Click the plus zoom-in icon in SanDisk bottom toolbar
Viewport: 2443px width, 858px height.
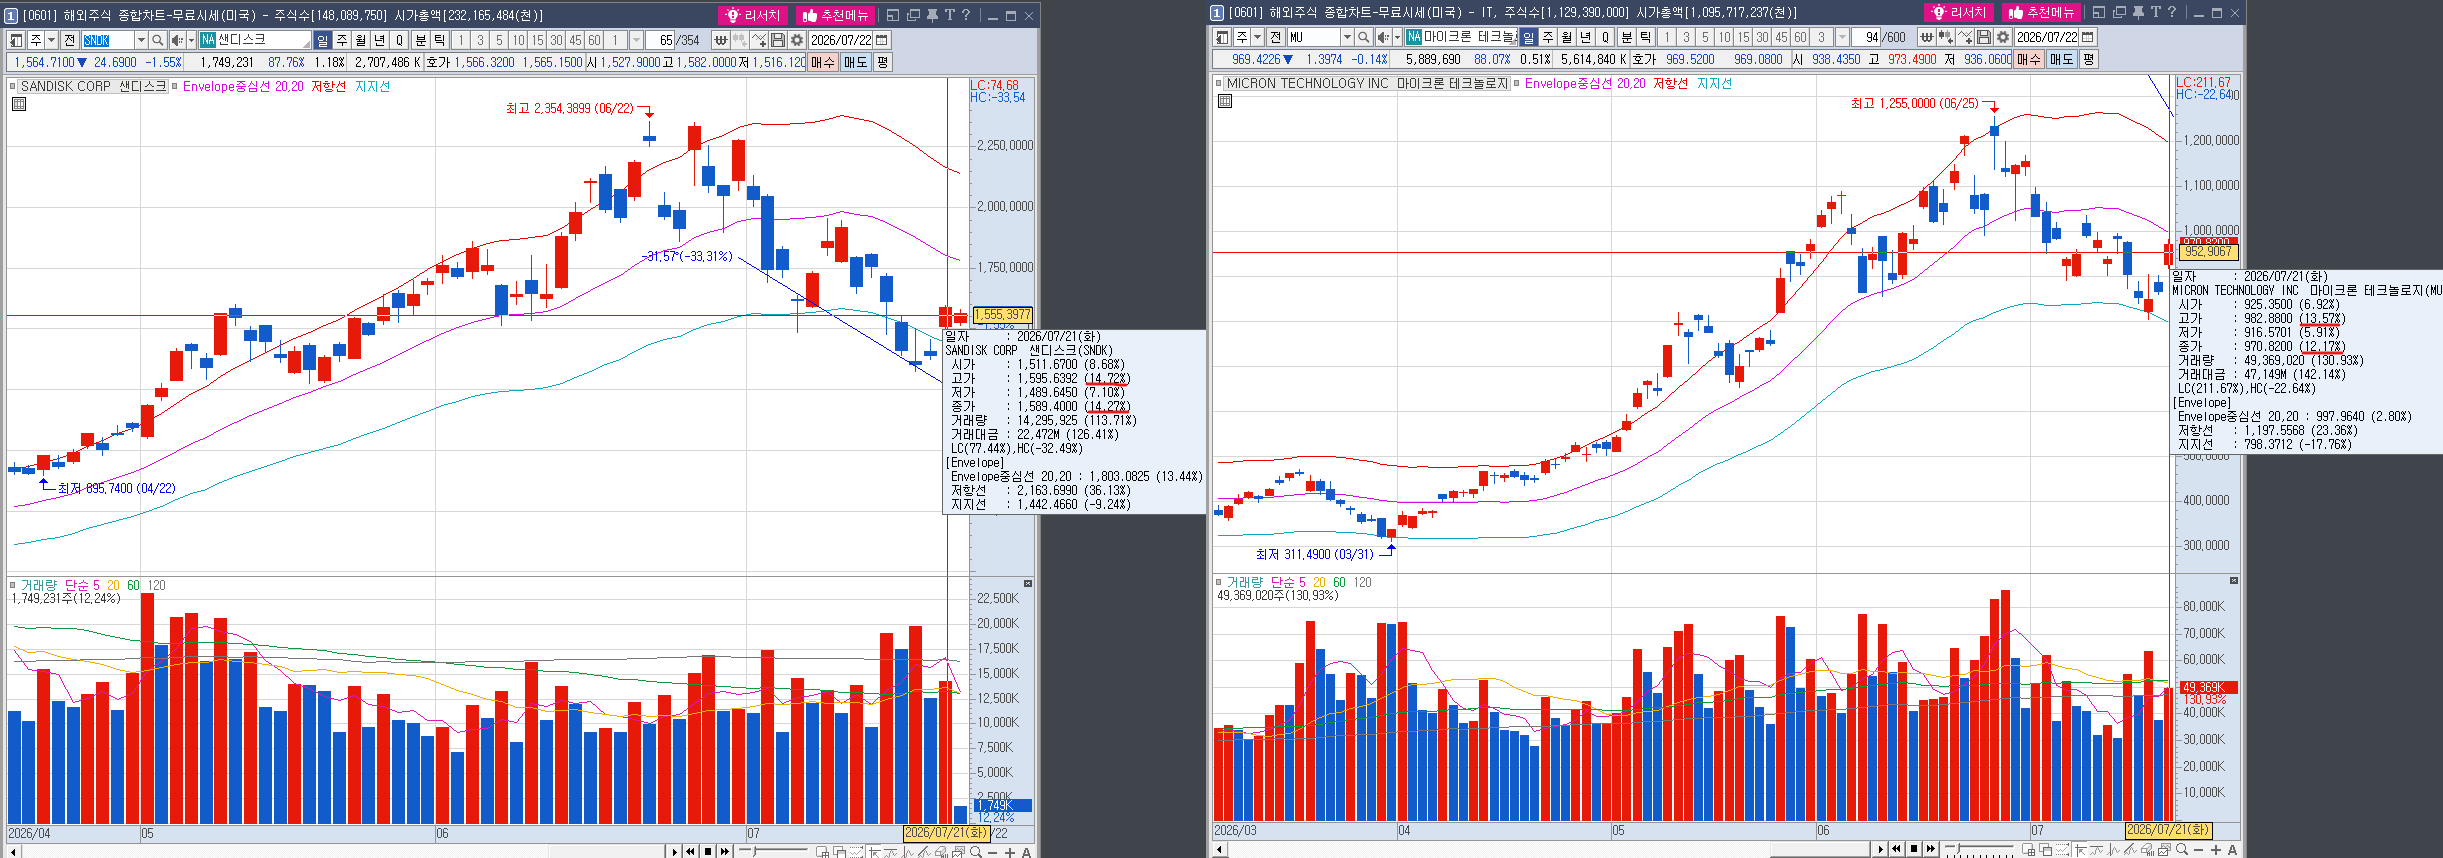point(1010,852)
